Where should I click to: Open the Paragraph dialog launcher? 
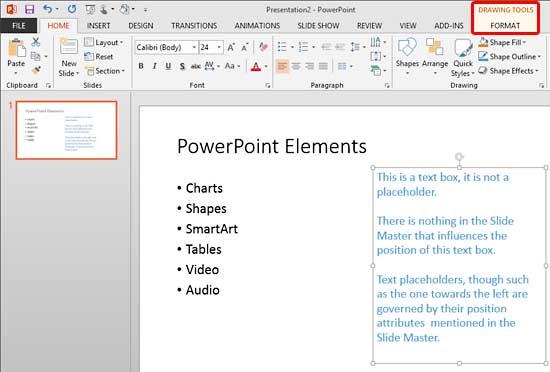pyautogui.click(x=387, y=86)
